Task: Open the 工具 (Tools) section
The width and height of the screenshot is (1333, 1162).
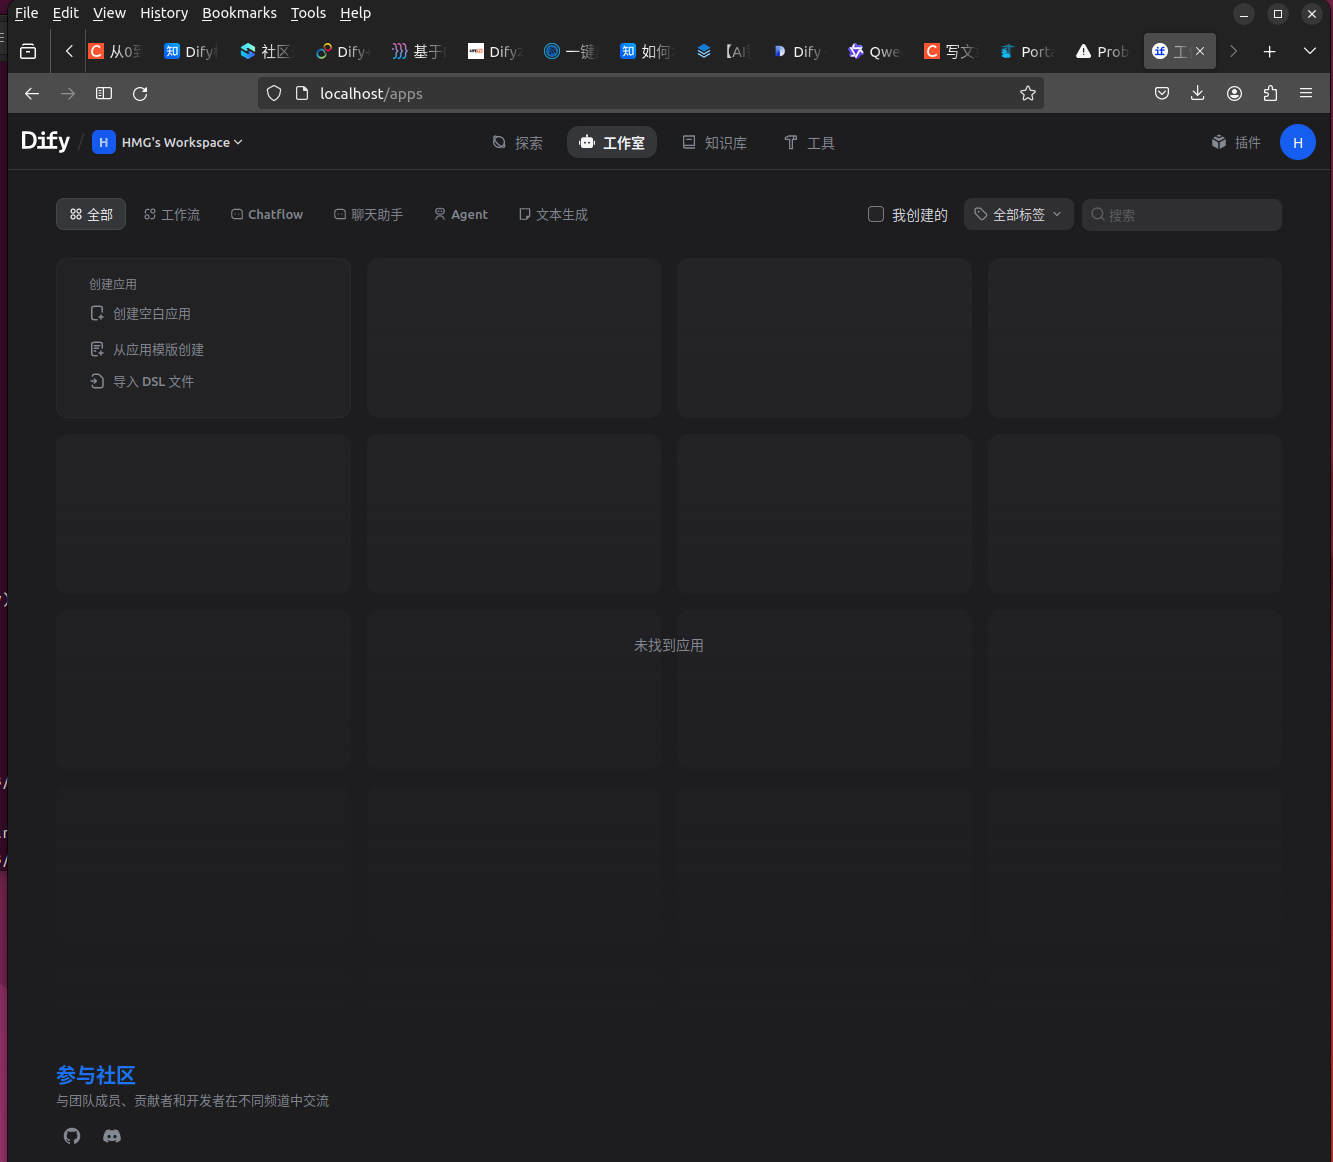Action: 809,142
